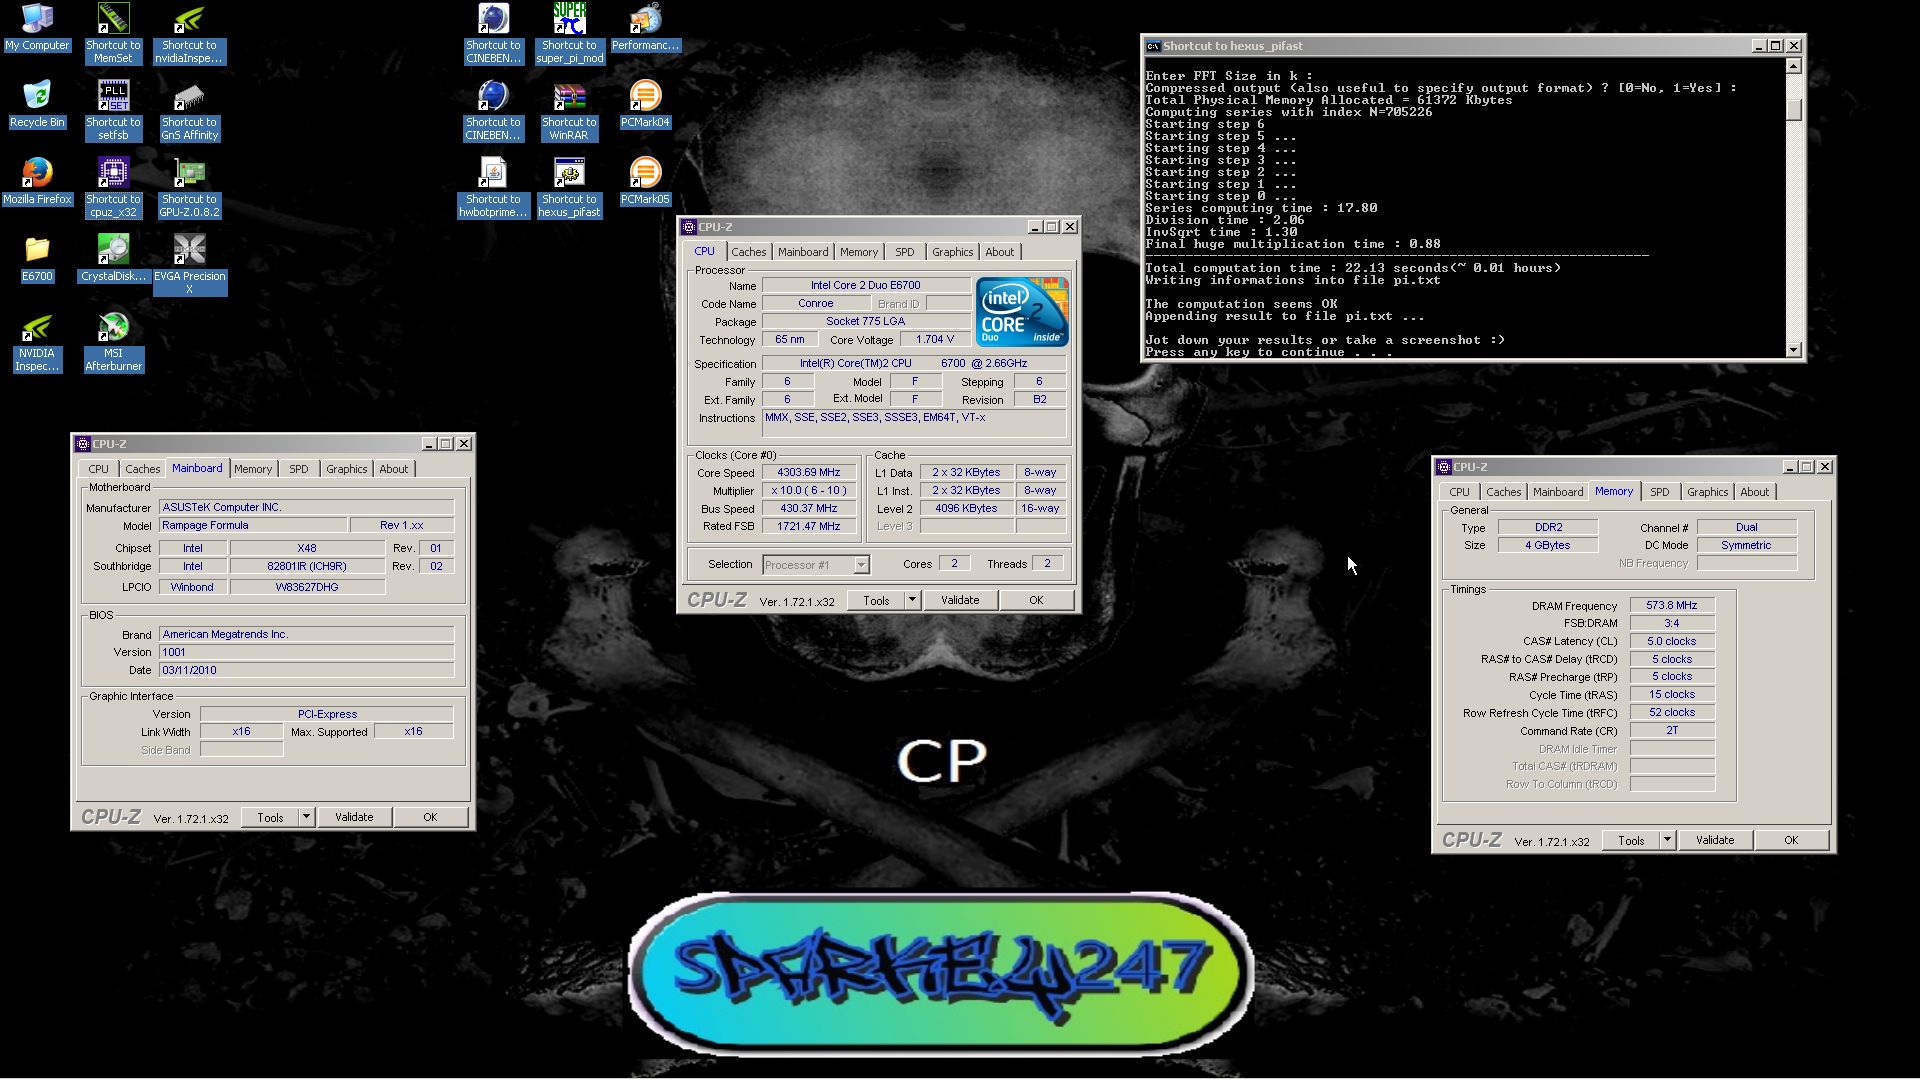Launch PCMark04 desktop icon

(645, 104)
